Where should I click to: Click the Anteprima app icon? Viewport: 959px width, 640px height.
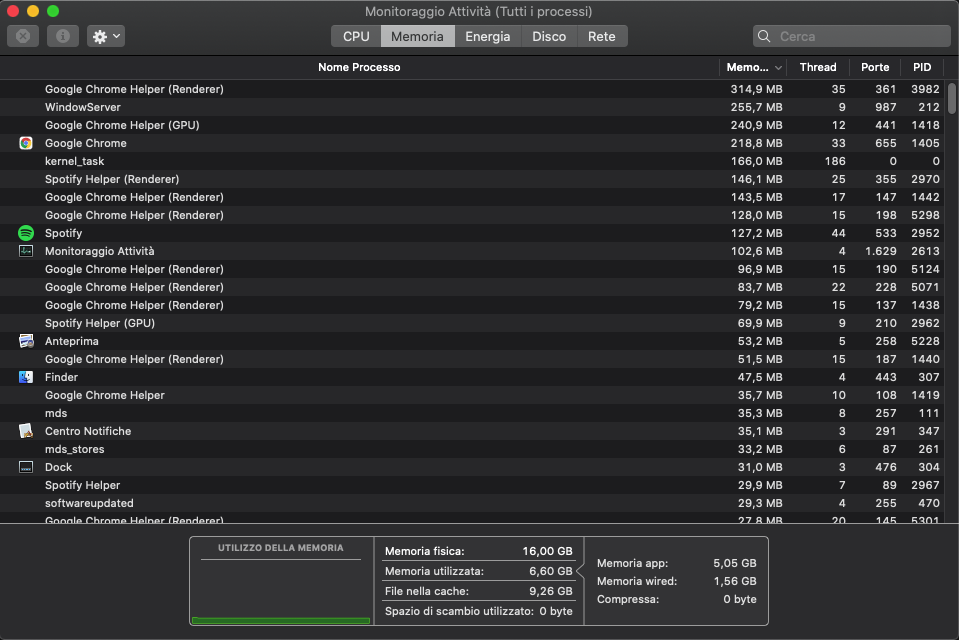coord(26,341)
